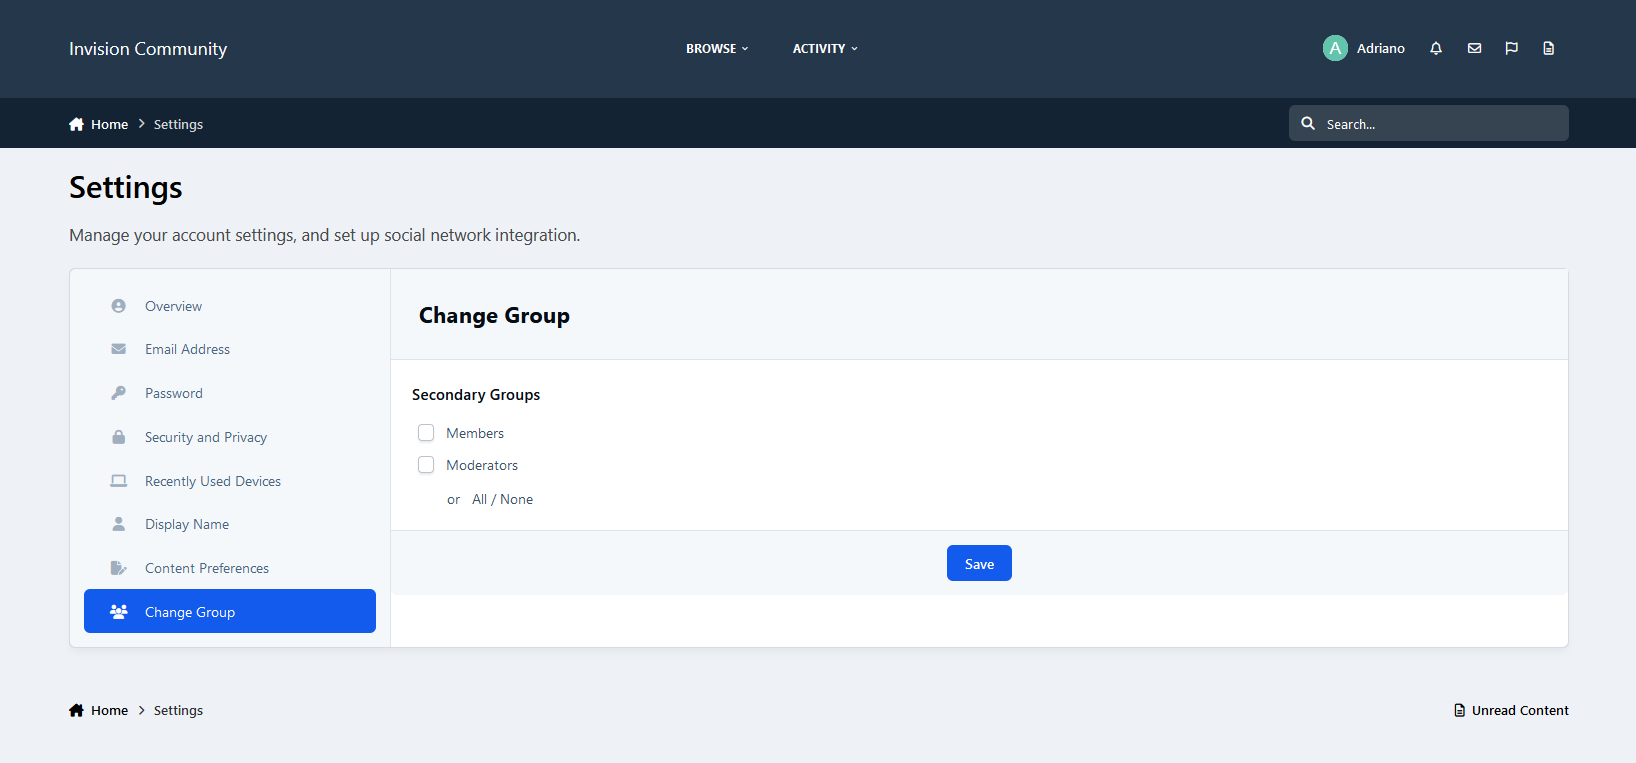Image resolution: width=1636 pixels, height=763 pixels.
Task: Expand the Browse dropdown menu
Action: (x=716, y=48)
